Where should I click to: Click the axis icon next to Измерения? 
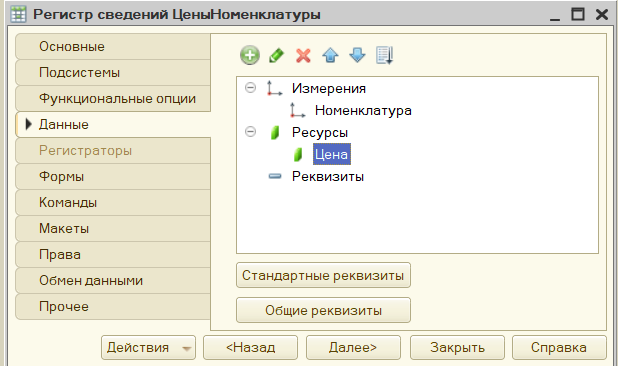click(274, 88)
